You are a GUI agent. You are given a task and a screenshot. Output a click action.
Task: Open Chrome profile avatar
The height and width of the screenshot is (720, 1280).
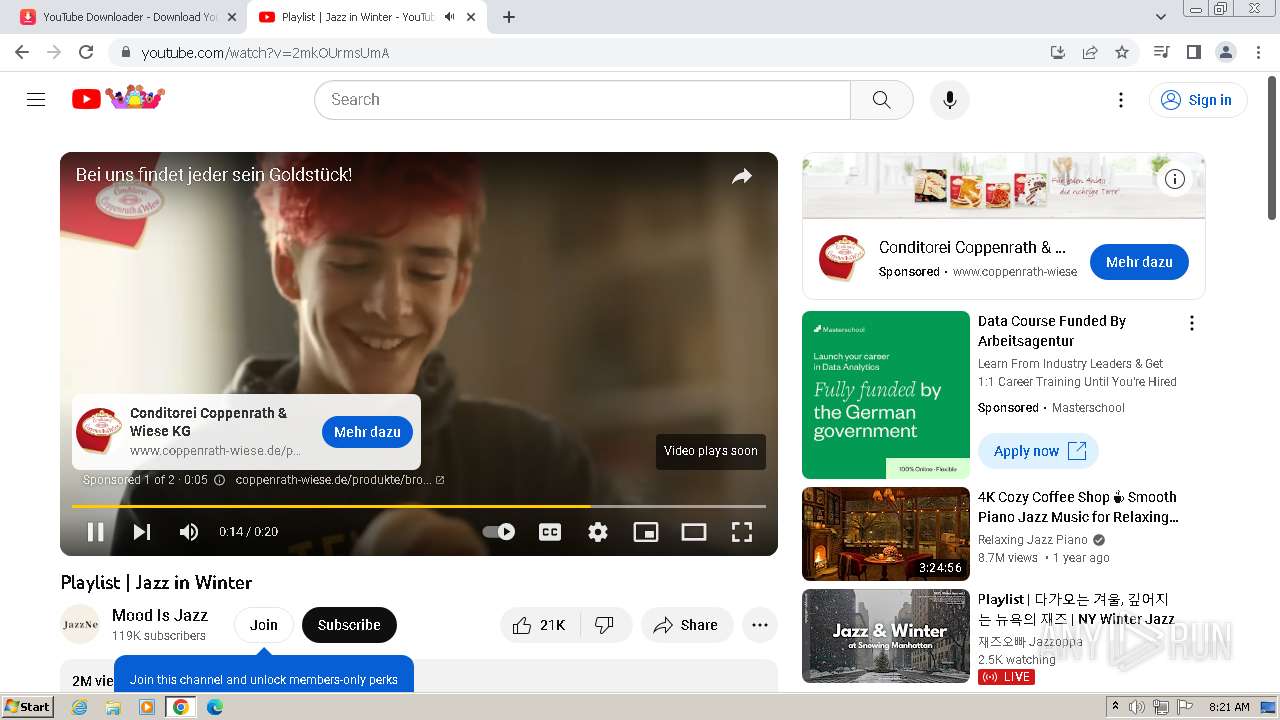(x=1226, y=52)
